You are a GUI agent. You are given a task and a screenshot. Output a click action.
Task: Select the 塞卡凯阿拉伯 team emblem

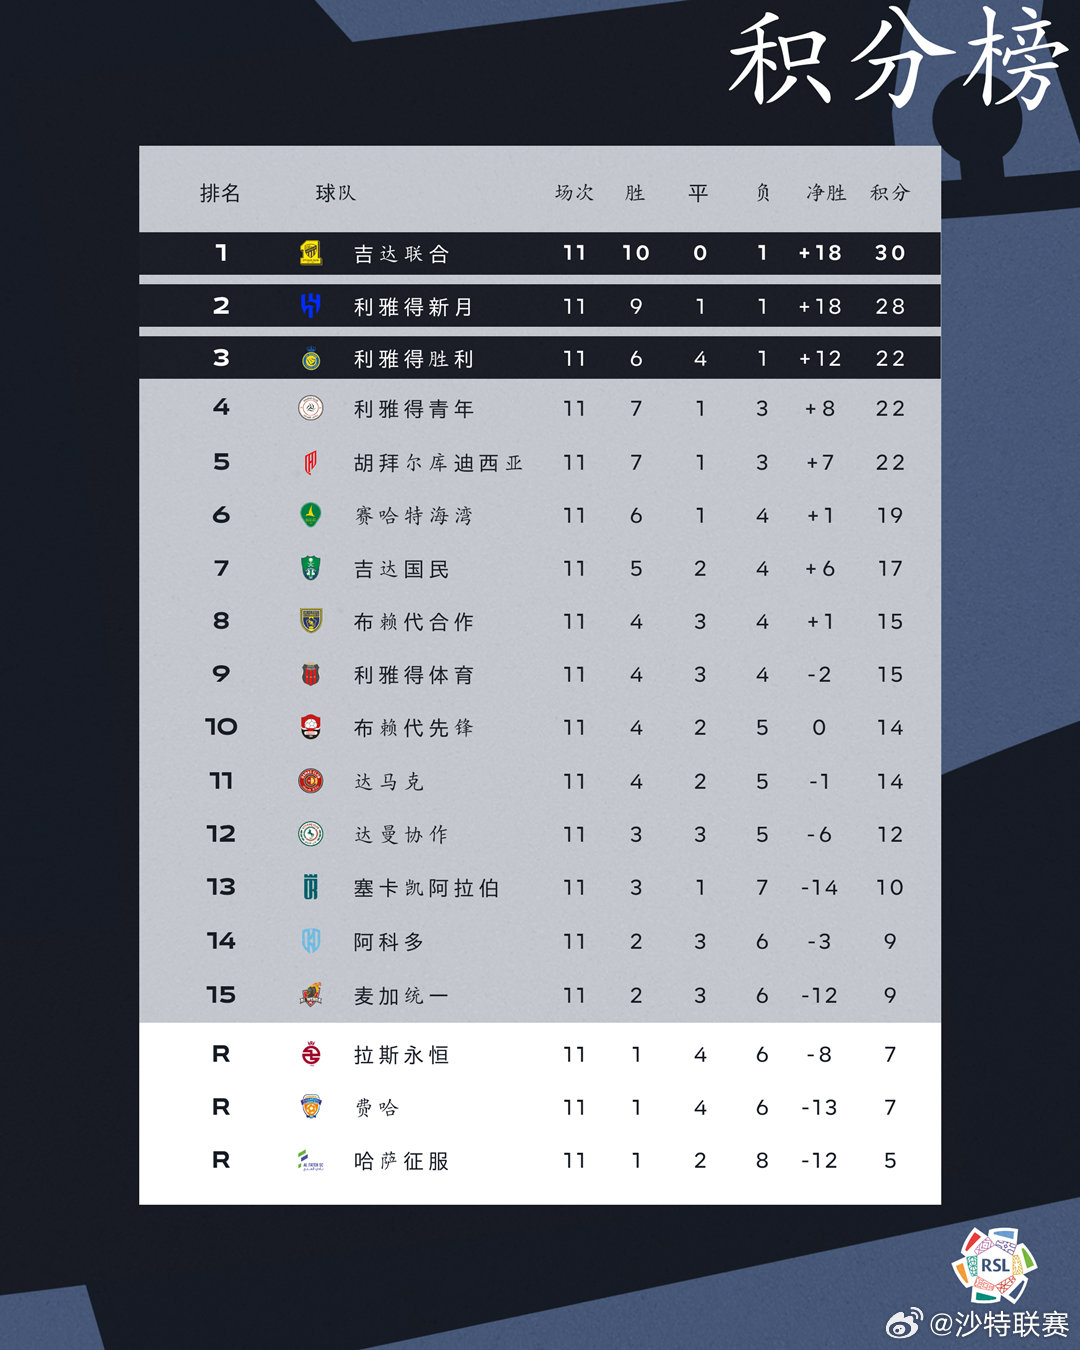pos(311,887)
